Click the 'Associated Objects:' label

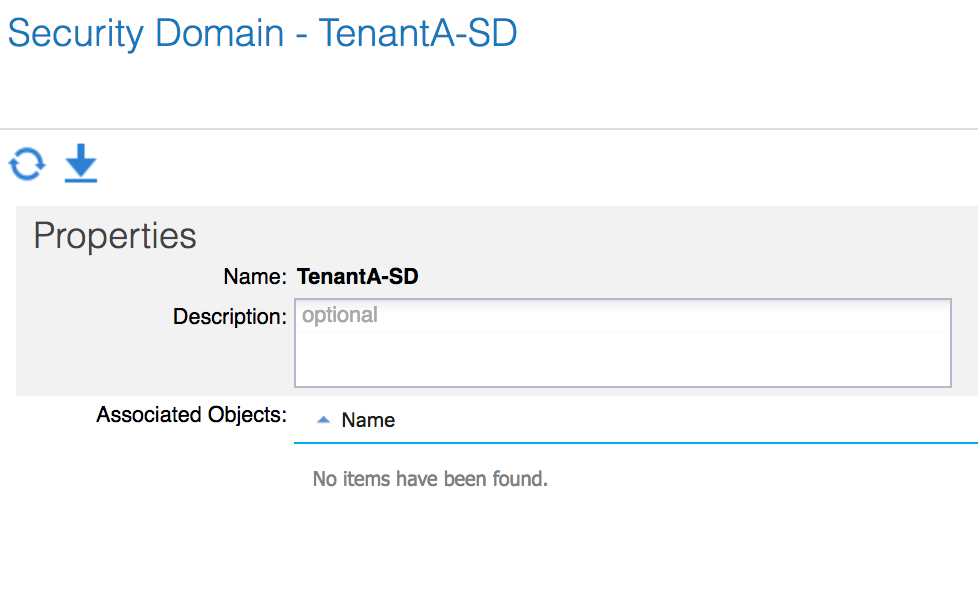coord(191,414)
